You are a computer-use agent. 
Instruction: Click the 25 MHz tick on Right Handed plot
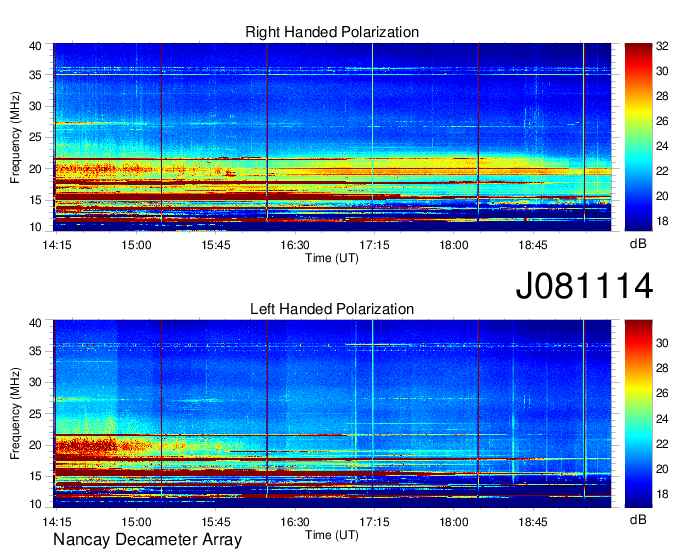click(35, 137)
